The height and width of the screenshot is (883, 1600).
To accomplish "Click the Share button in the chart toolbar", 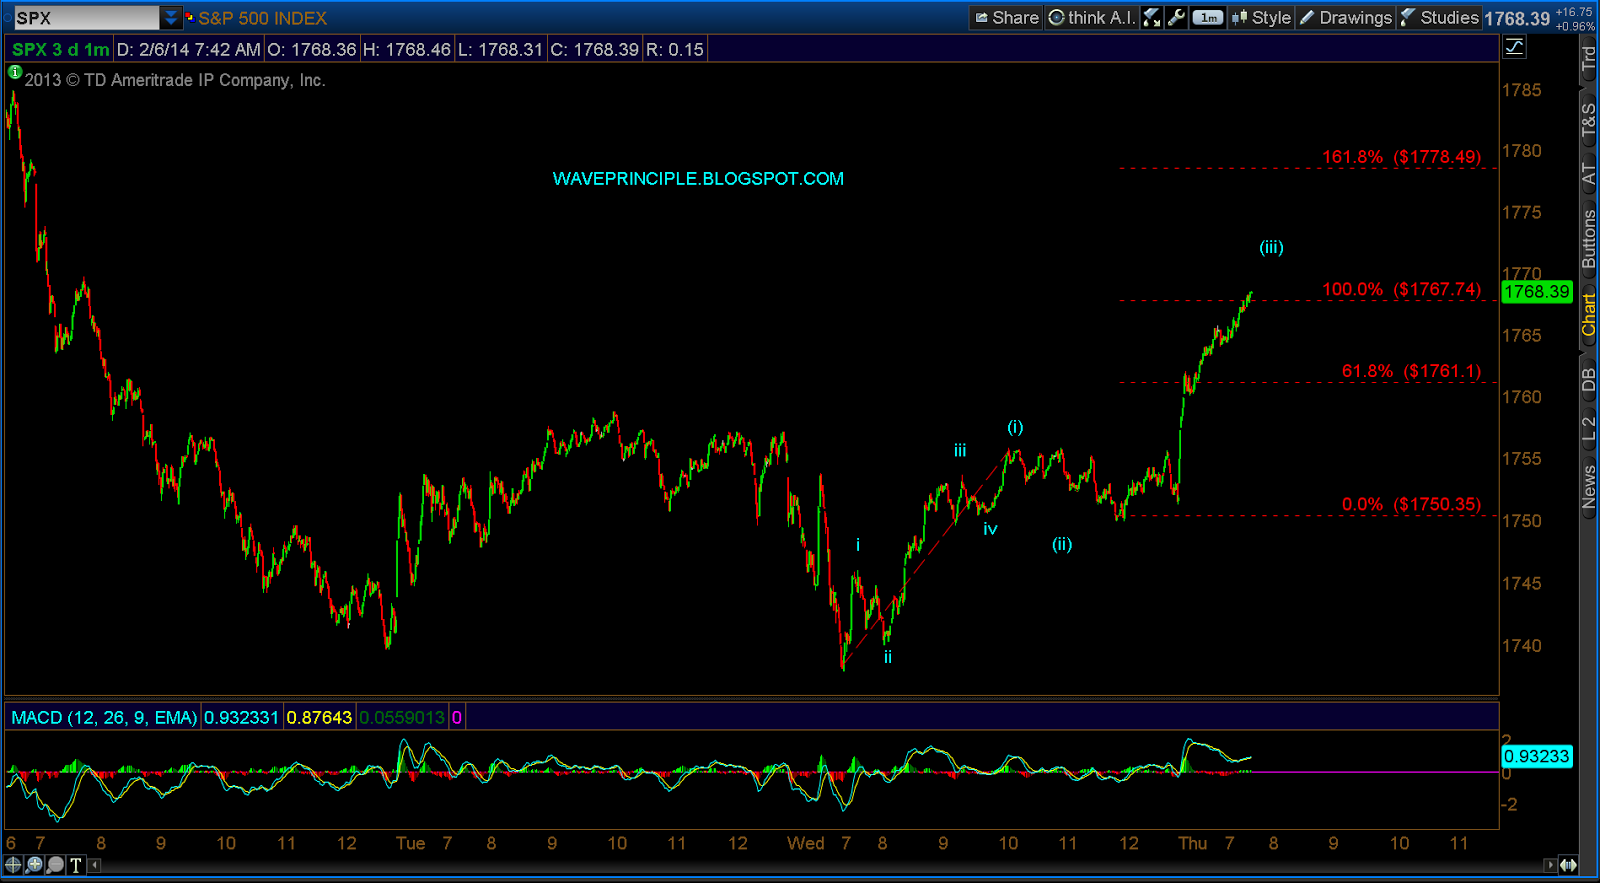I will [1006, 17].
